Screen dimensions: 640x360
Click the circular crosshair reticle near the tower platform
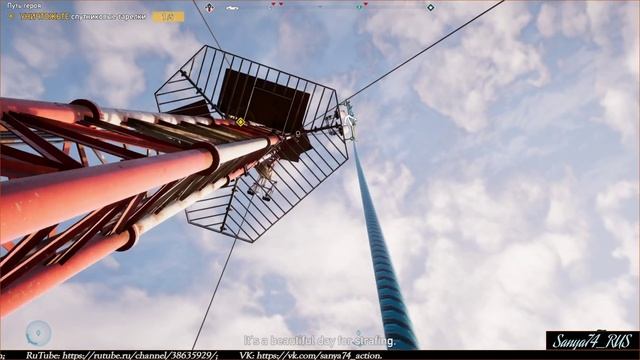[x=298, y=133]
